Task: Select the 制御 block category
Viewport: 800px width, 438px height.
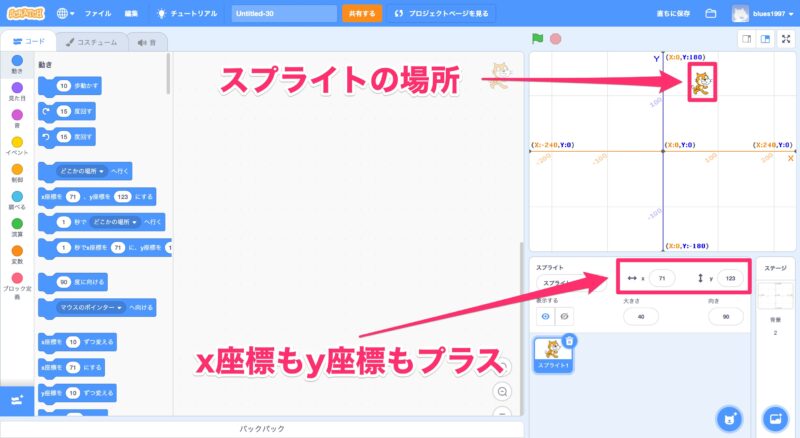Action: (16, 174)
